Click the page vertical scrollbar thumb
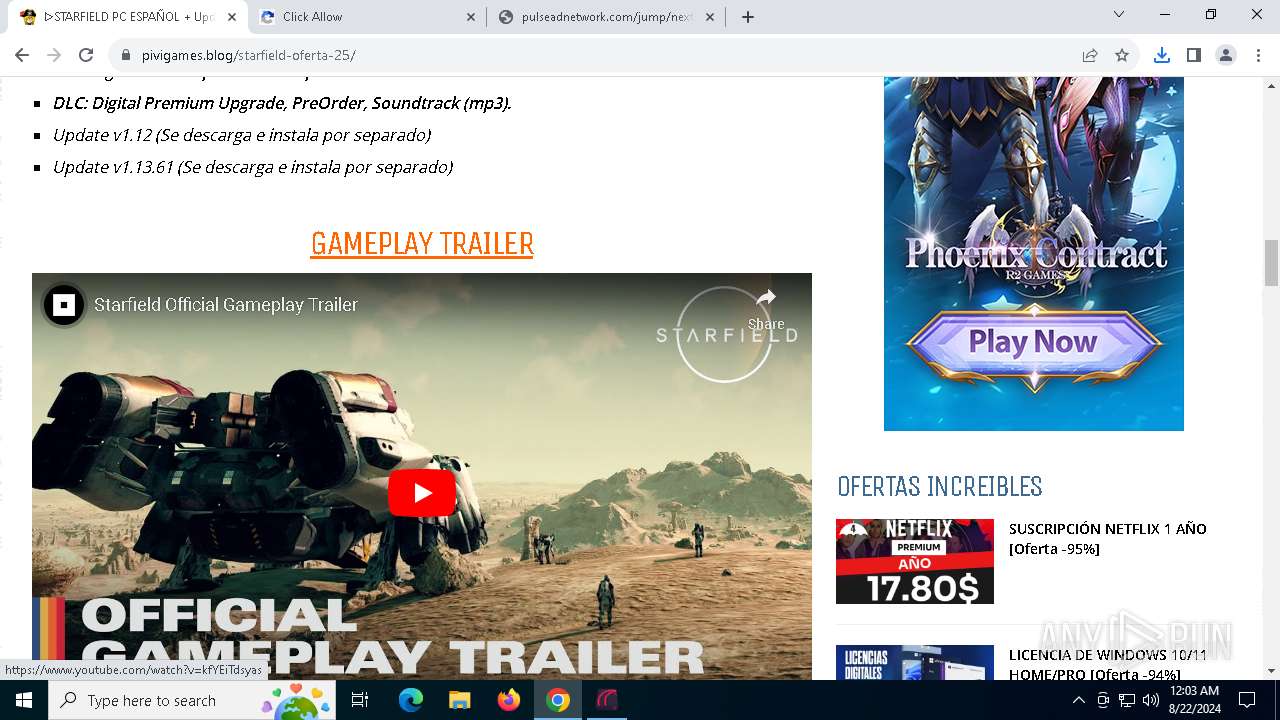Screen dimensions: 1280x720 (x=1271, y=263)
